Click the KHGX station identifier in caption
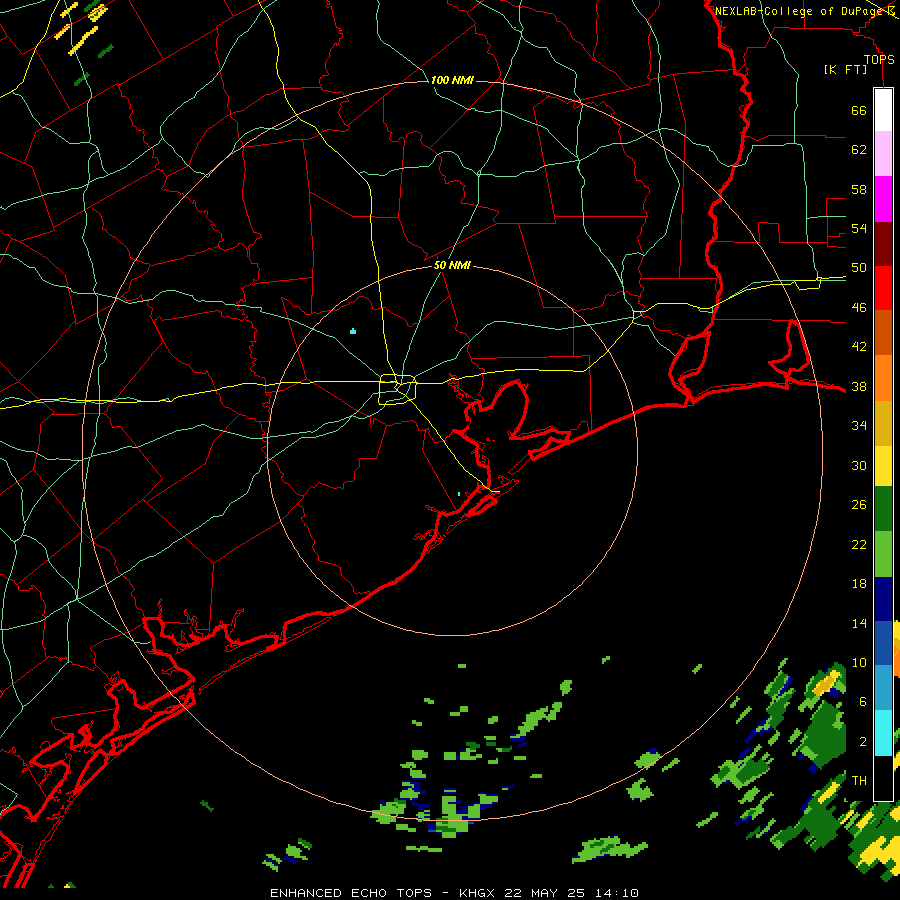Viewport: 900px width, 900px height. point(479,893)
